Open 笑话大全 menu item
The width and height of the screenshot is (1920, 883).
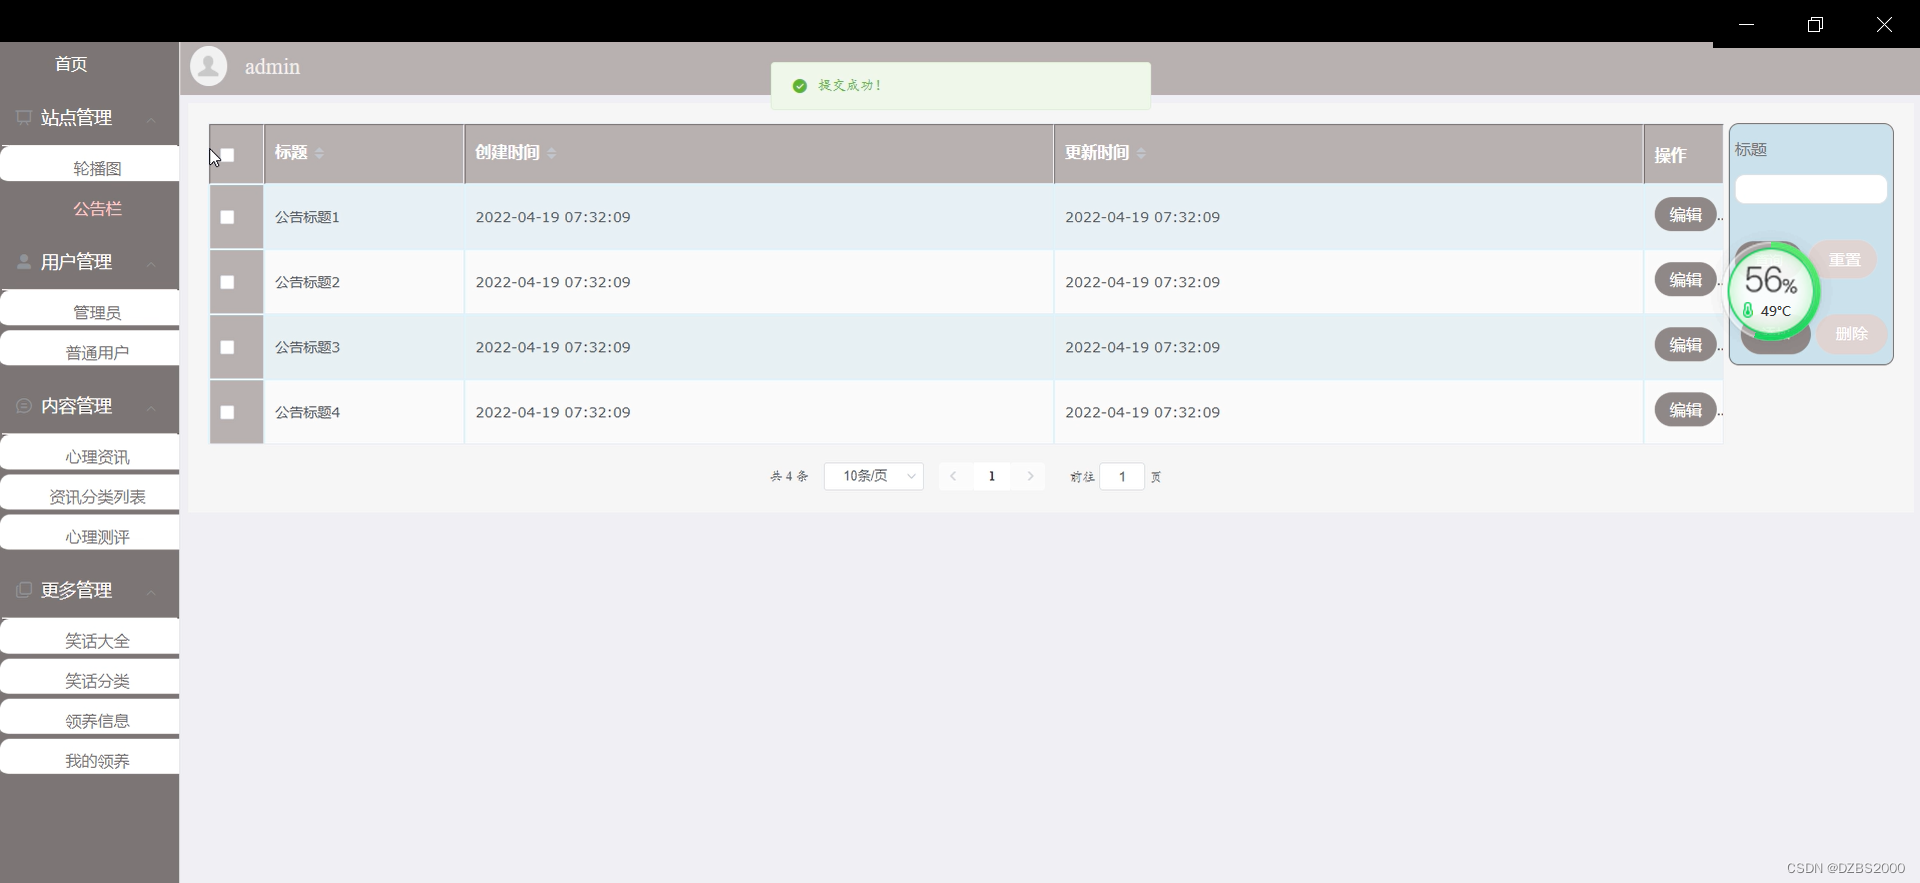click(x=90, y=637)
